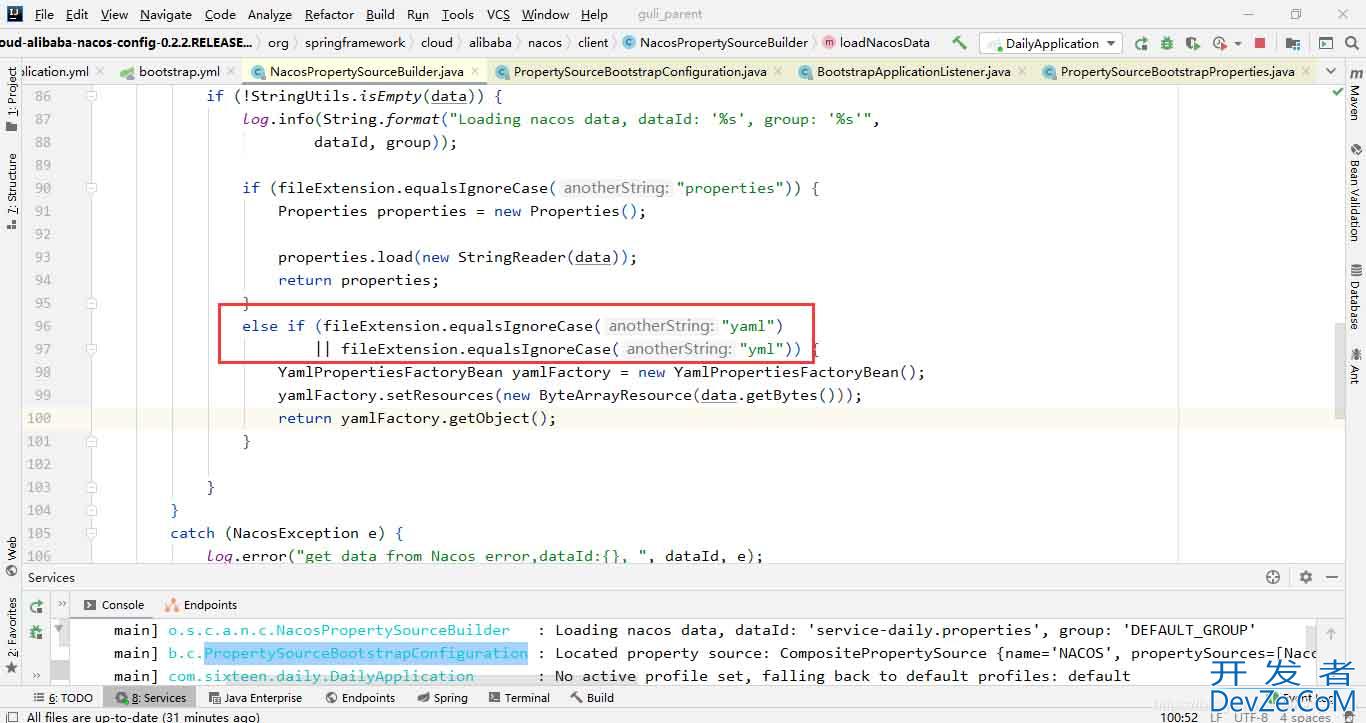Image resolution: width=1366 pixels, height=723 pixels.
Task: Click the 'alibaba' breadcrumb
Action: coord(490,43)
